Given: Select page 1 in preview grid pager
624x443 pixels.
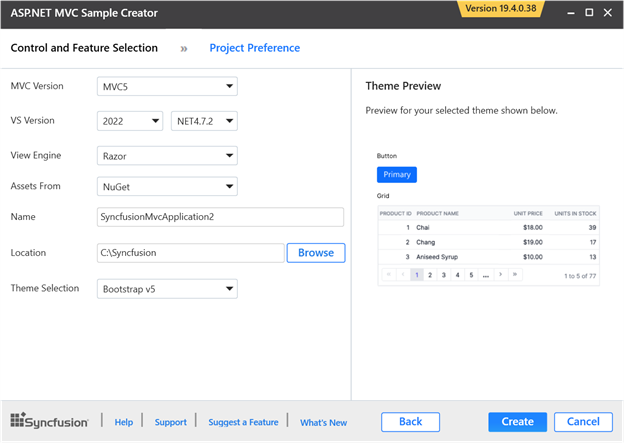Looking at the screenshot, I should pos(417,275).
